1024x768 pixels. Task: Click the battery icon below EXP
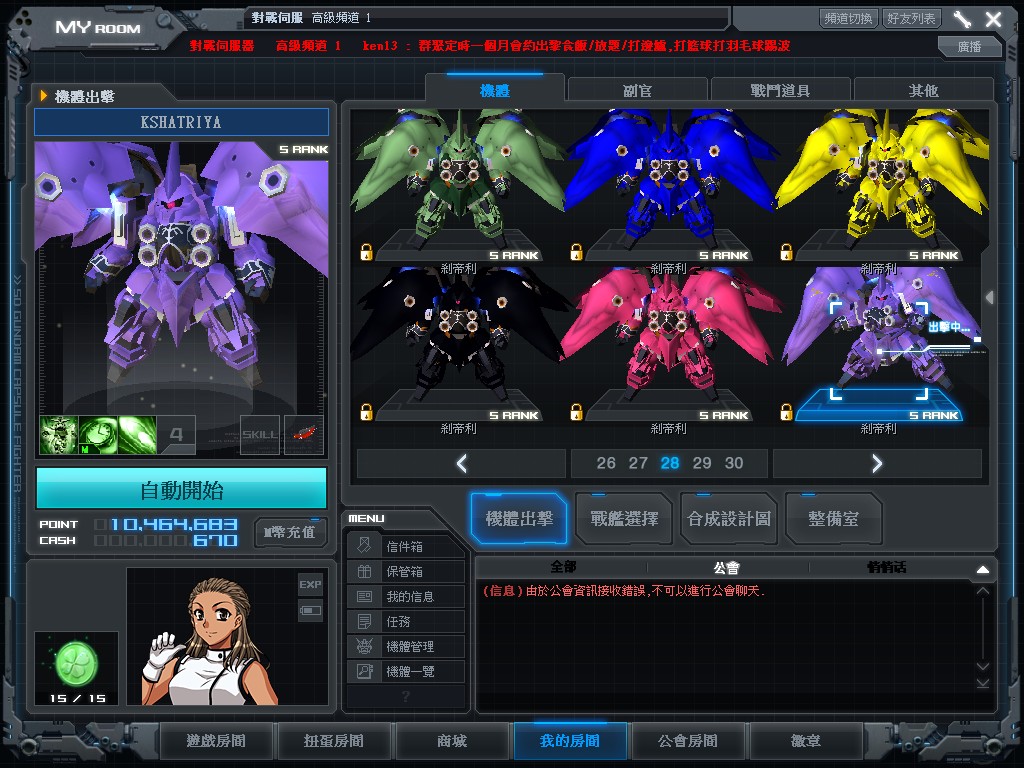click(x=310, y=611)
